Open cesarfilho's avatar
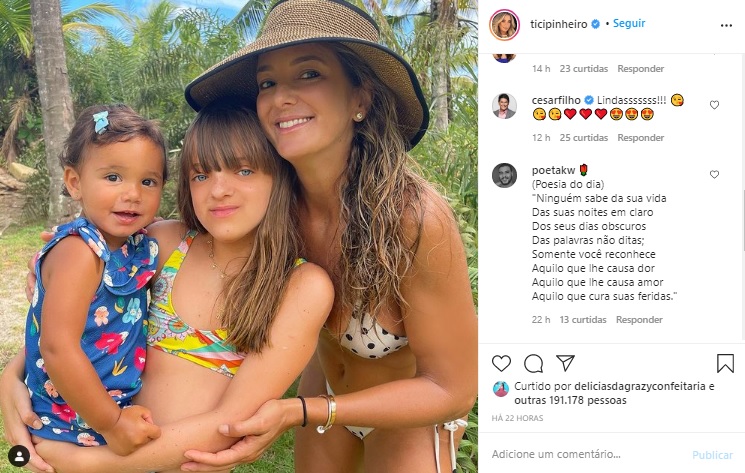This screenshot has height=473, width=745. pos(504,106)
